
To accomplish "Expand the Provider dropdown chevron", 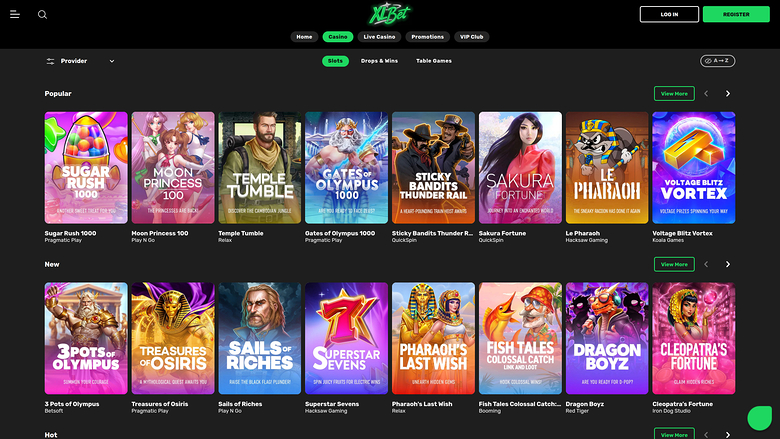I will (111, 61).
